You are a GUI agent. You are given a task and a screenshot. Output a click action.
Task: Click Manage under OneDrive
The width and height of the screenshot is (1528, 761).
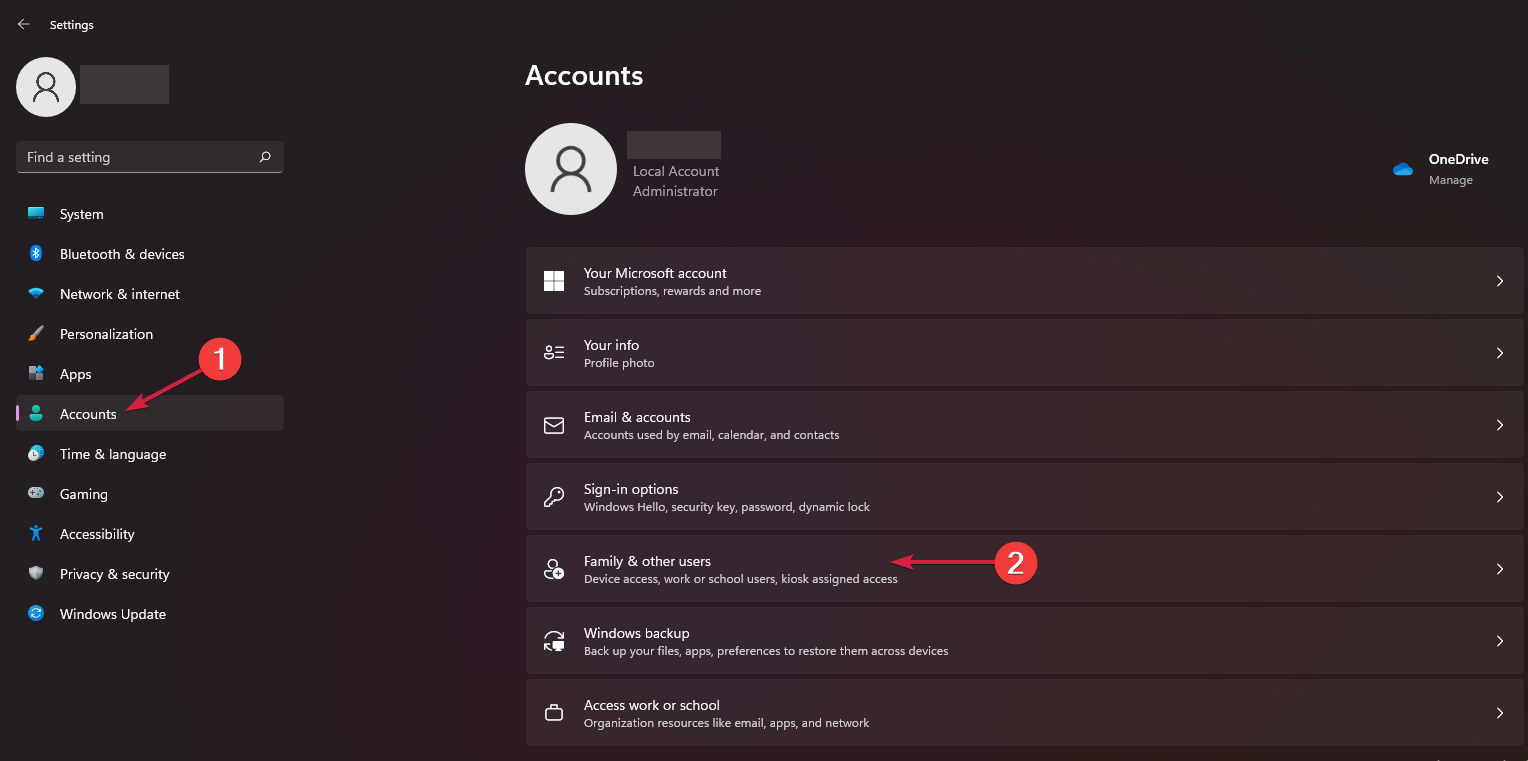[1451, 181]
